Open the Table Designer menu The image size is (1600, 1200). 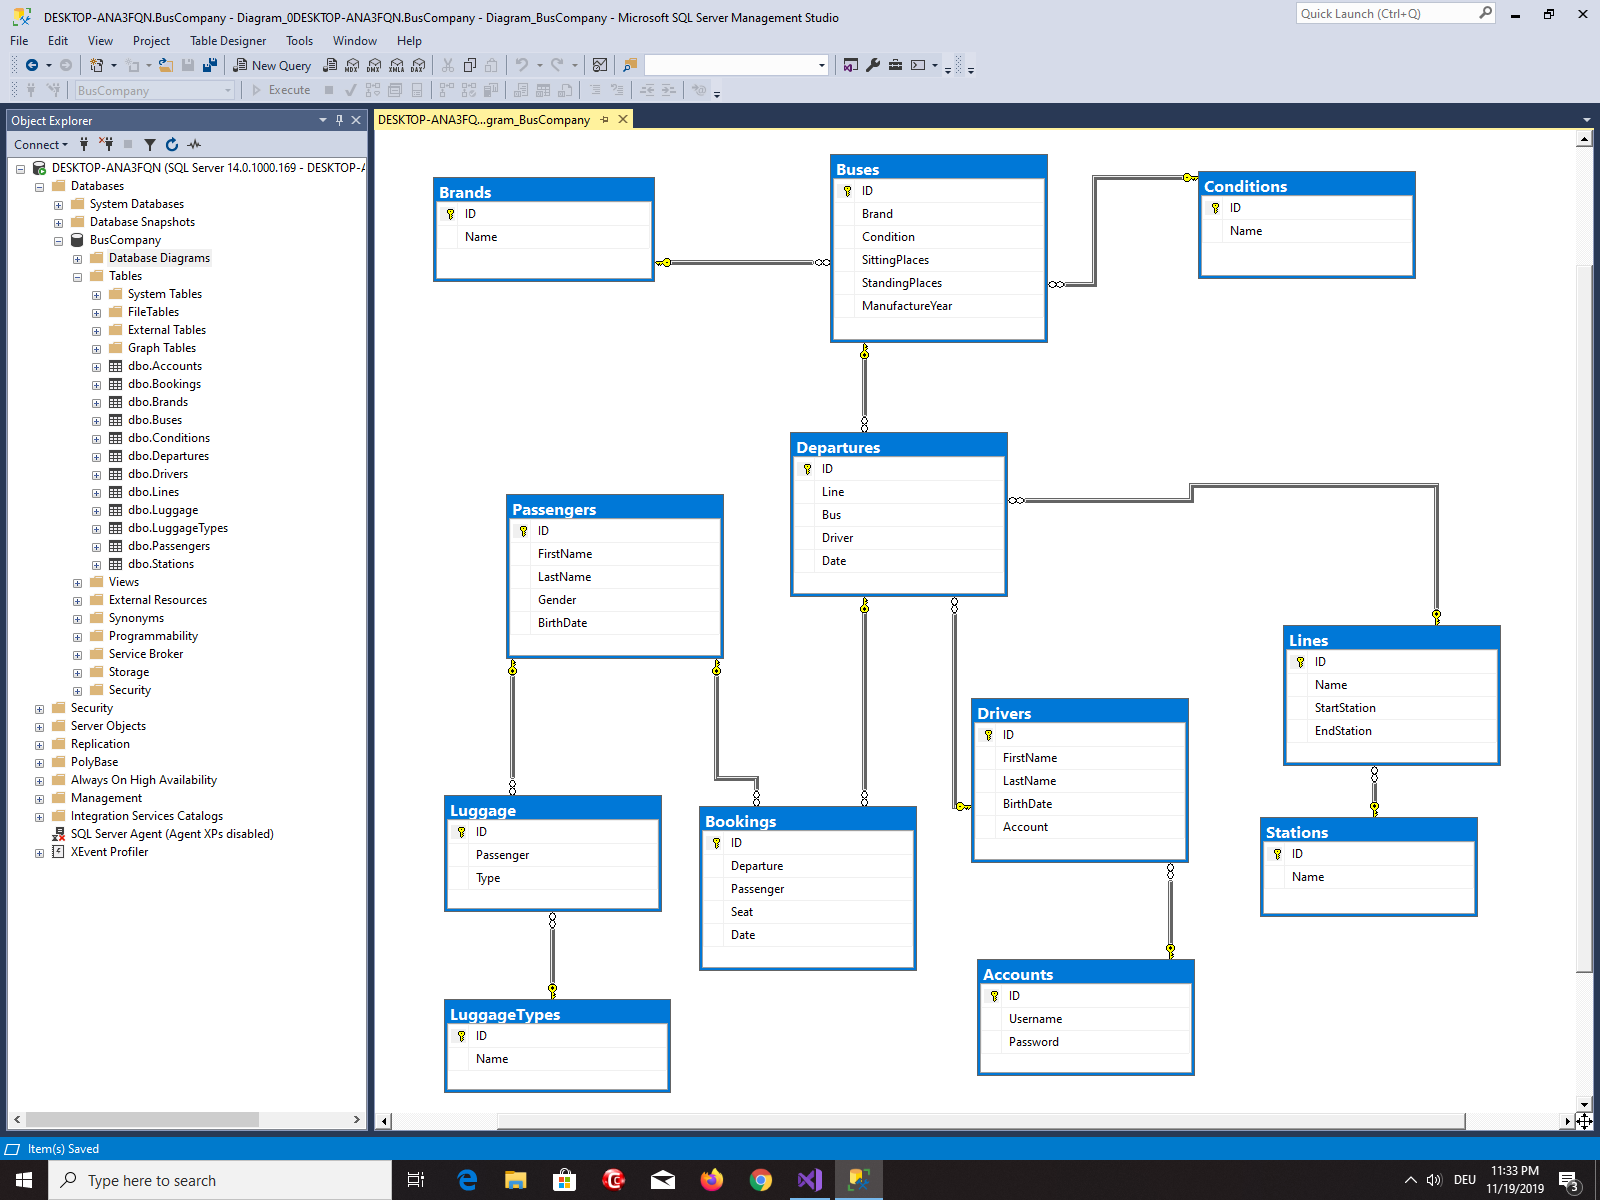228,41
